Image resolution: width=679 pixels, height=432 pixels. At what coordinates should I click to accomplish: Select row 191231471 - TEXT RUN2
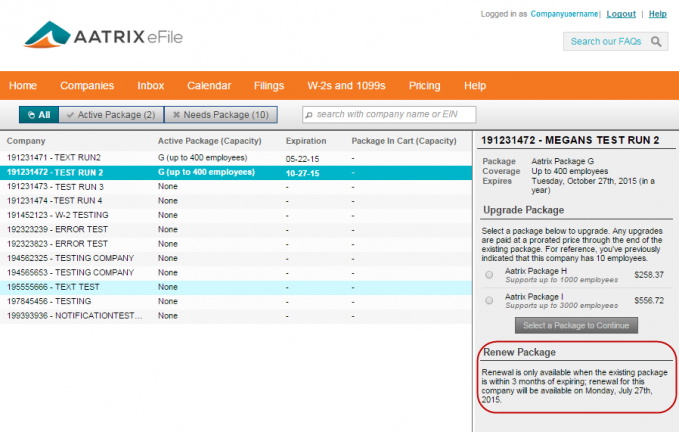[x=236, y=158]
